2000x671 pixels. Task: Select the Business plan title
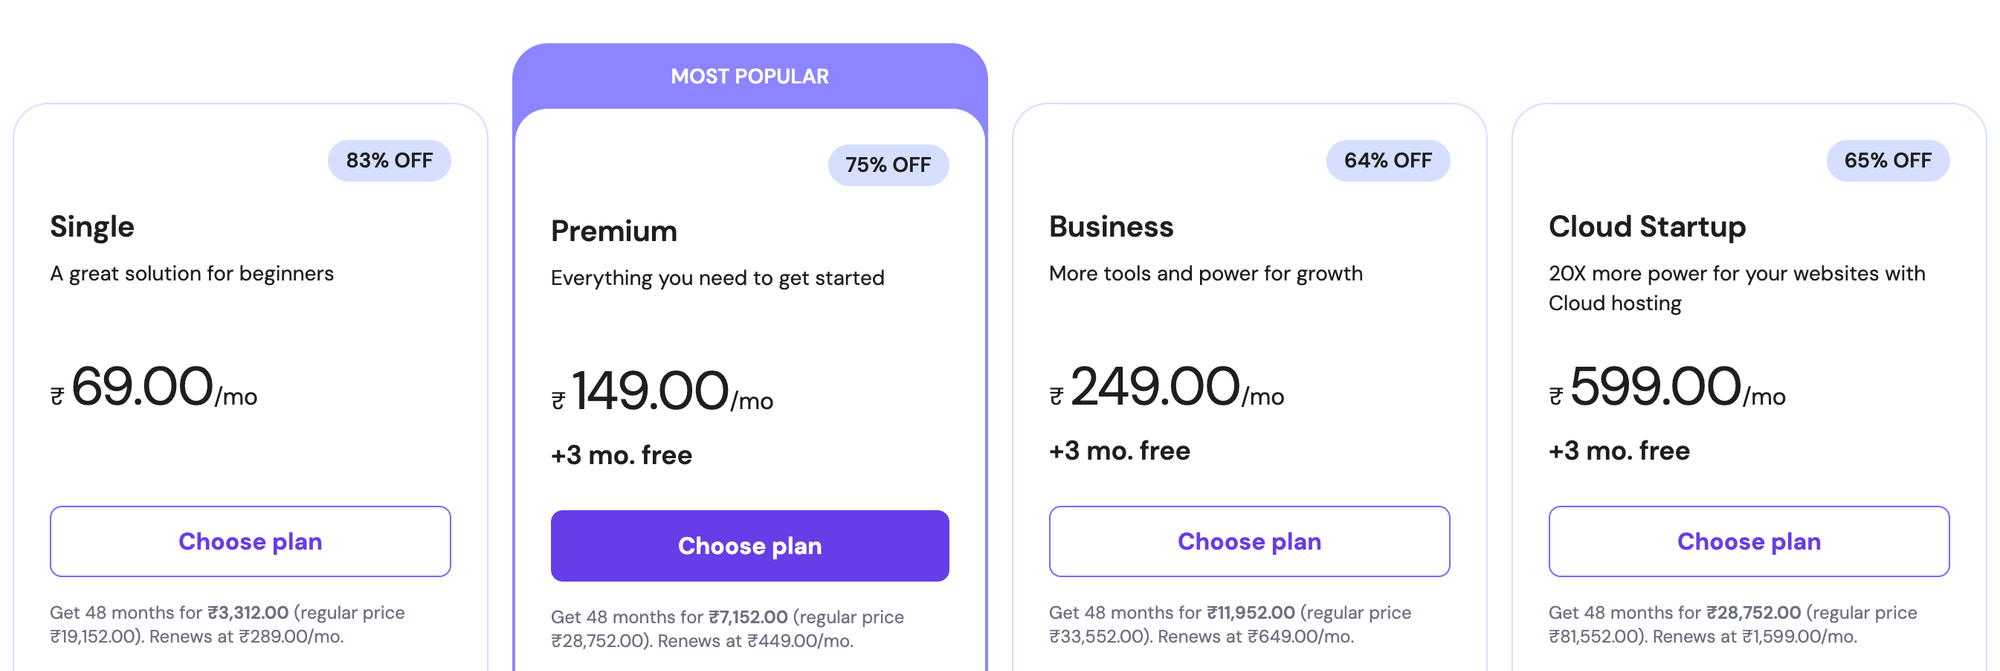pos(1111,227)
